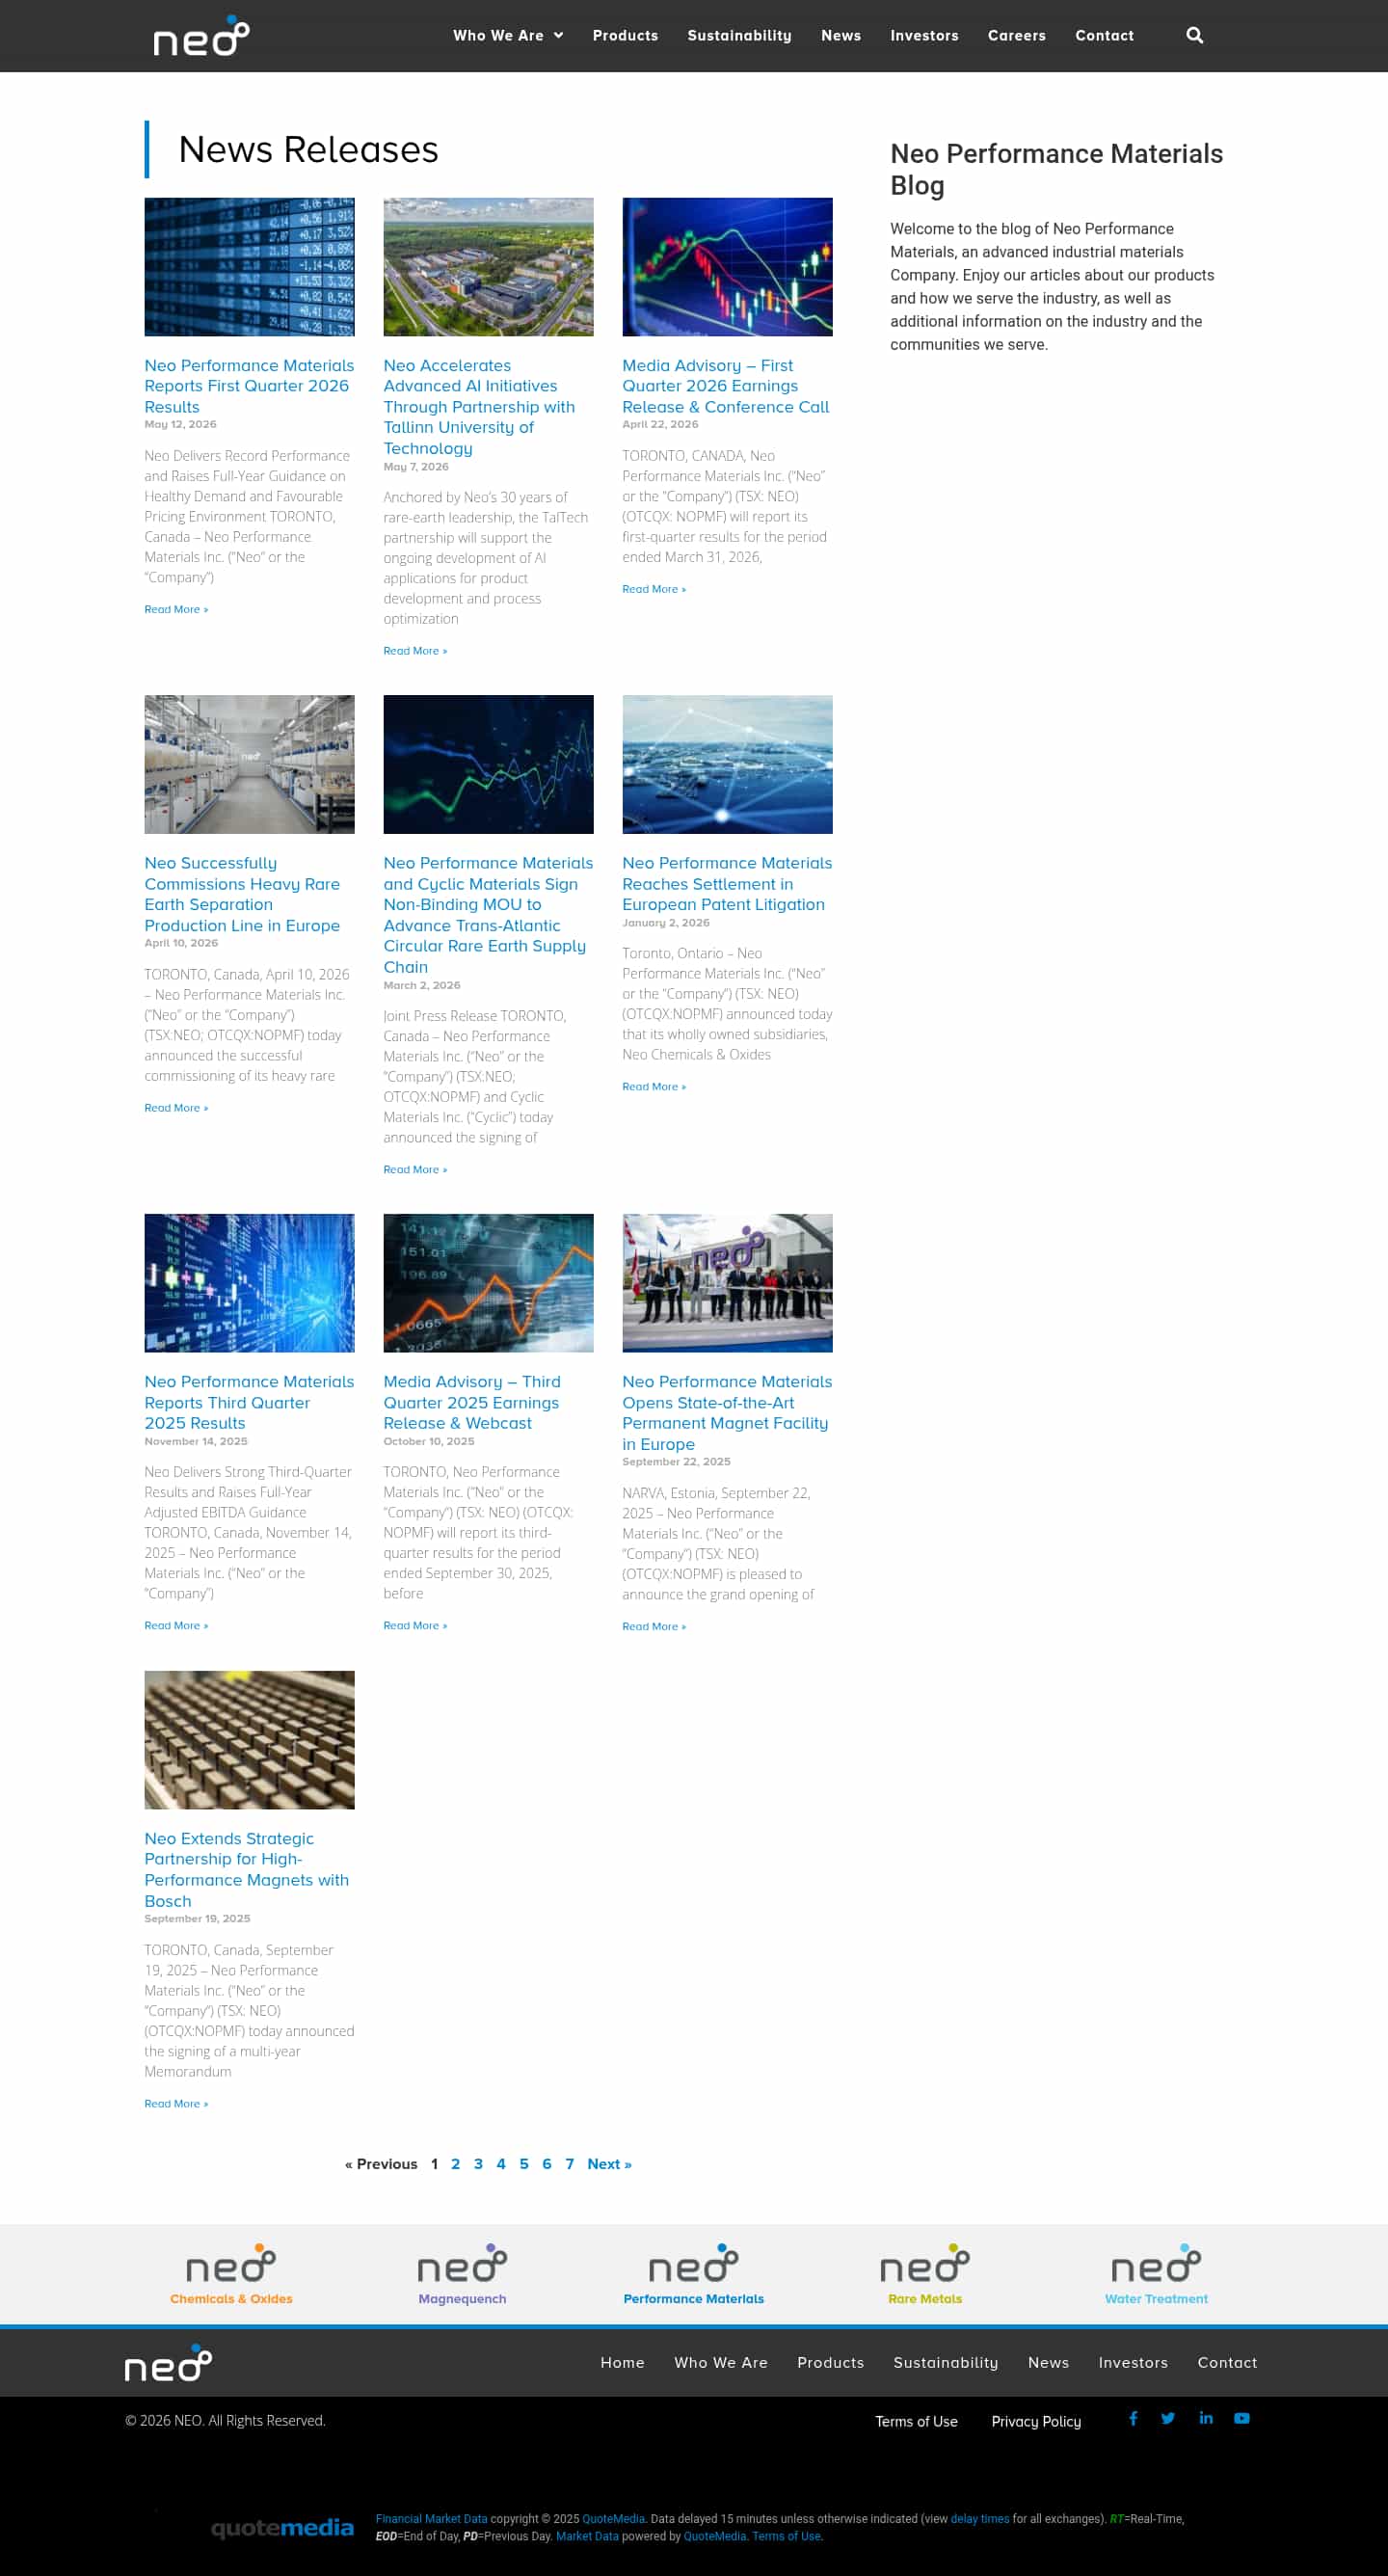The width and height of the screenshot is (1388, 2576).
Task: Read more on Third Quarter 2025 Results
Action: pyautogui.click(x=176, y=1625)
